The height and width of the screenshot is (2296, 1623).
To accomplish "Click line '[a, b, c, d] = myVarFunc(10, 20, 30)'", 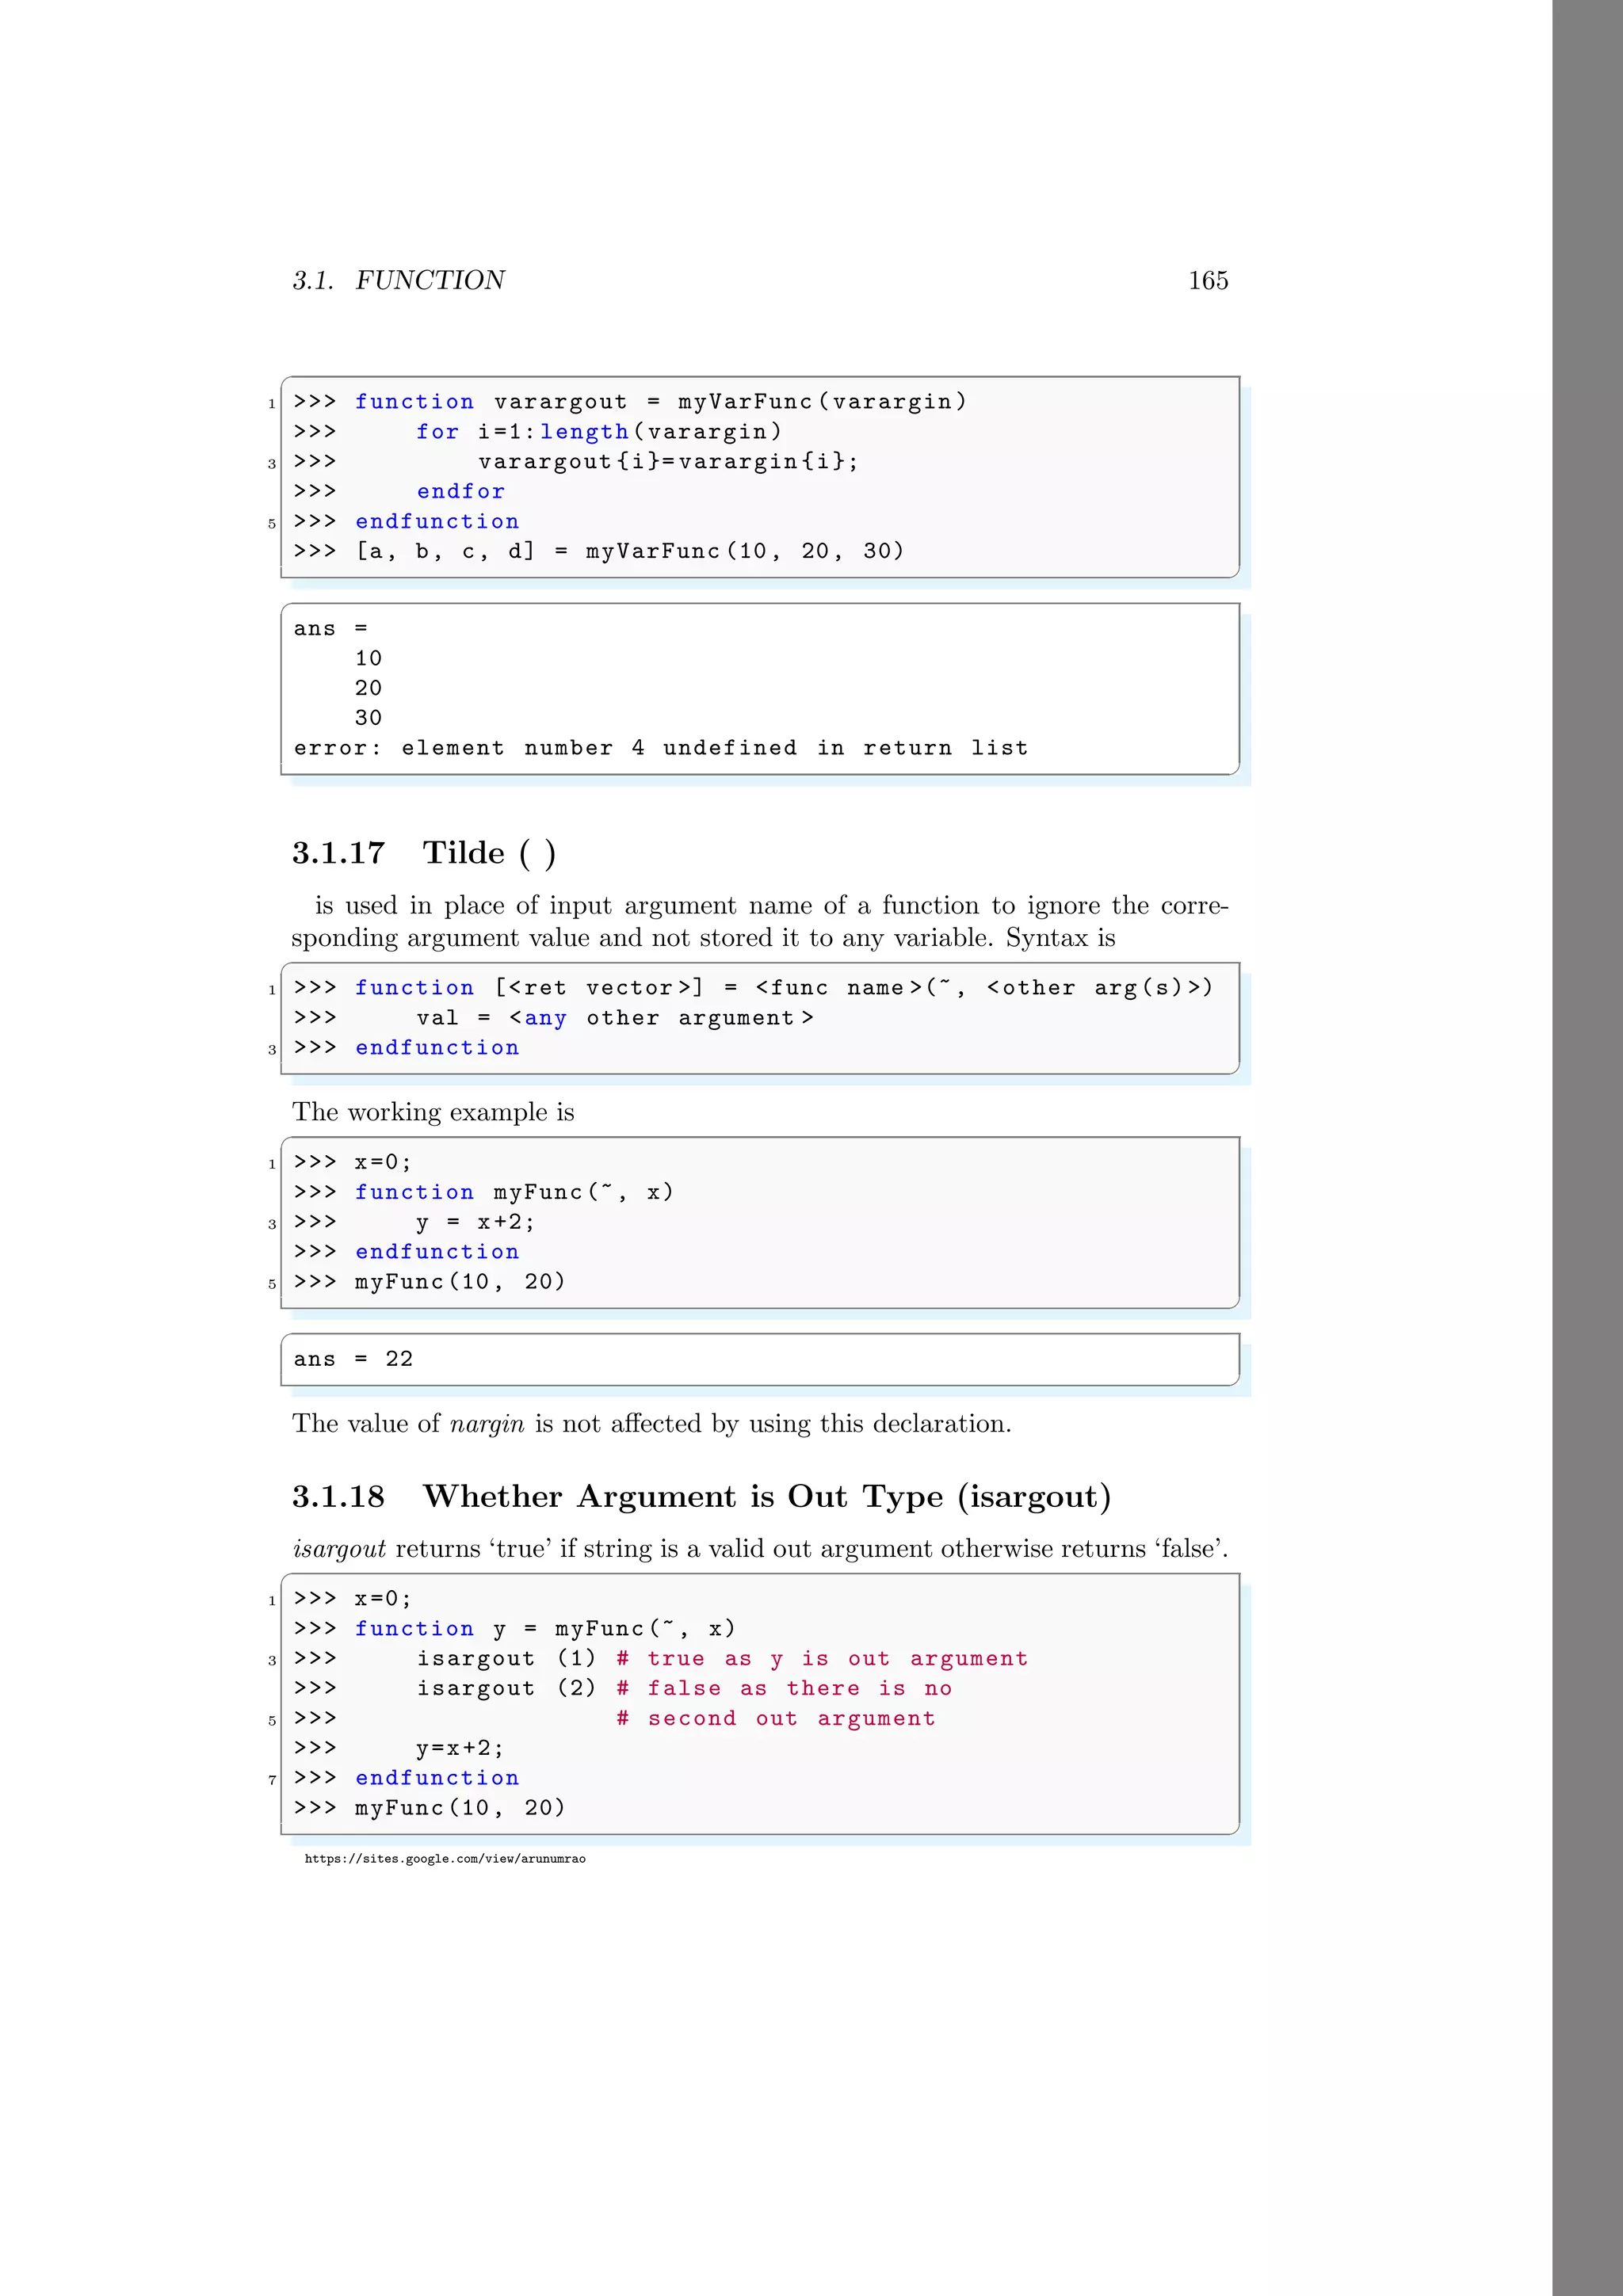I will click(x=630, y=551).
